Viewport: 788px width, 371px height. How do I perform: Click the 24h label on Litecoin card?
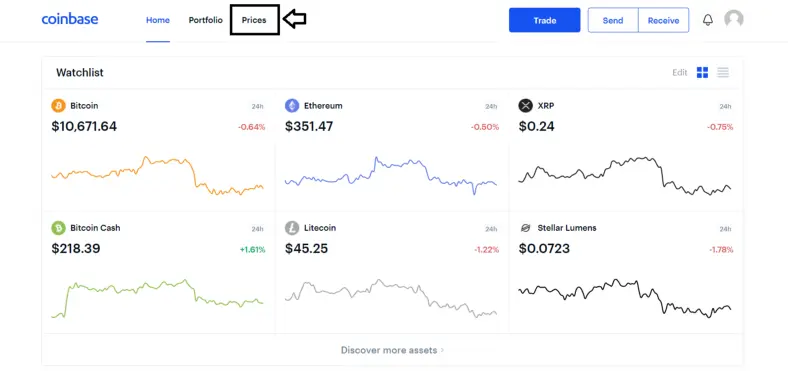[491, 229]
